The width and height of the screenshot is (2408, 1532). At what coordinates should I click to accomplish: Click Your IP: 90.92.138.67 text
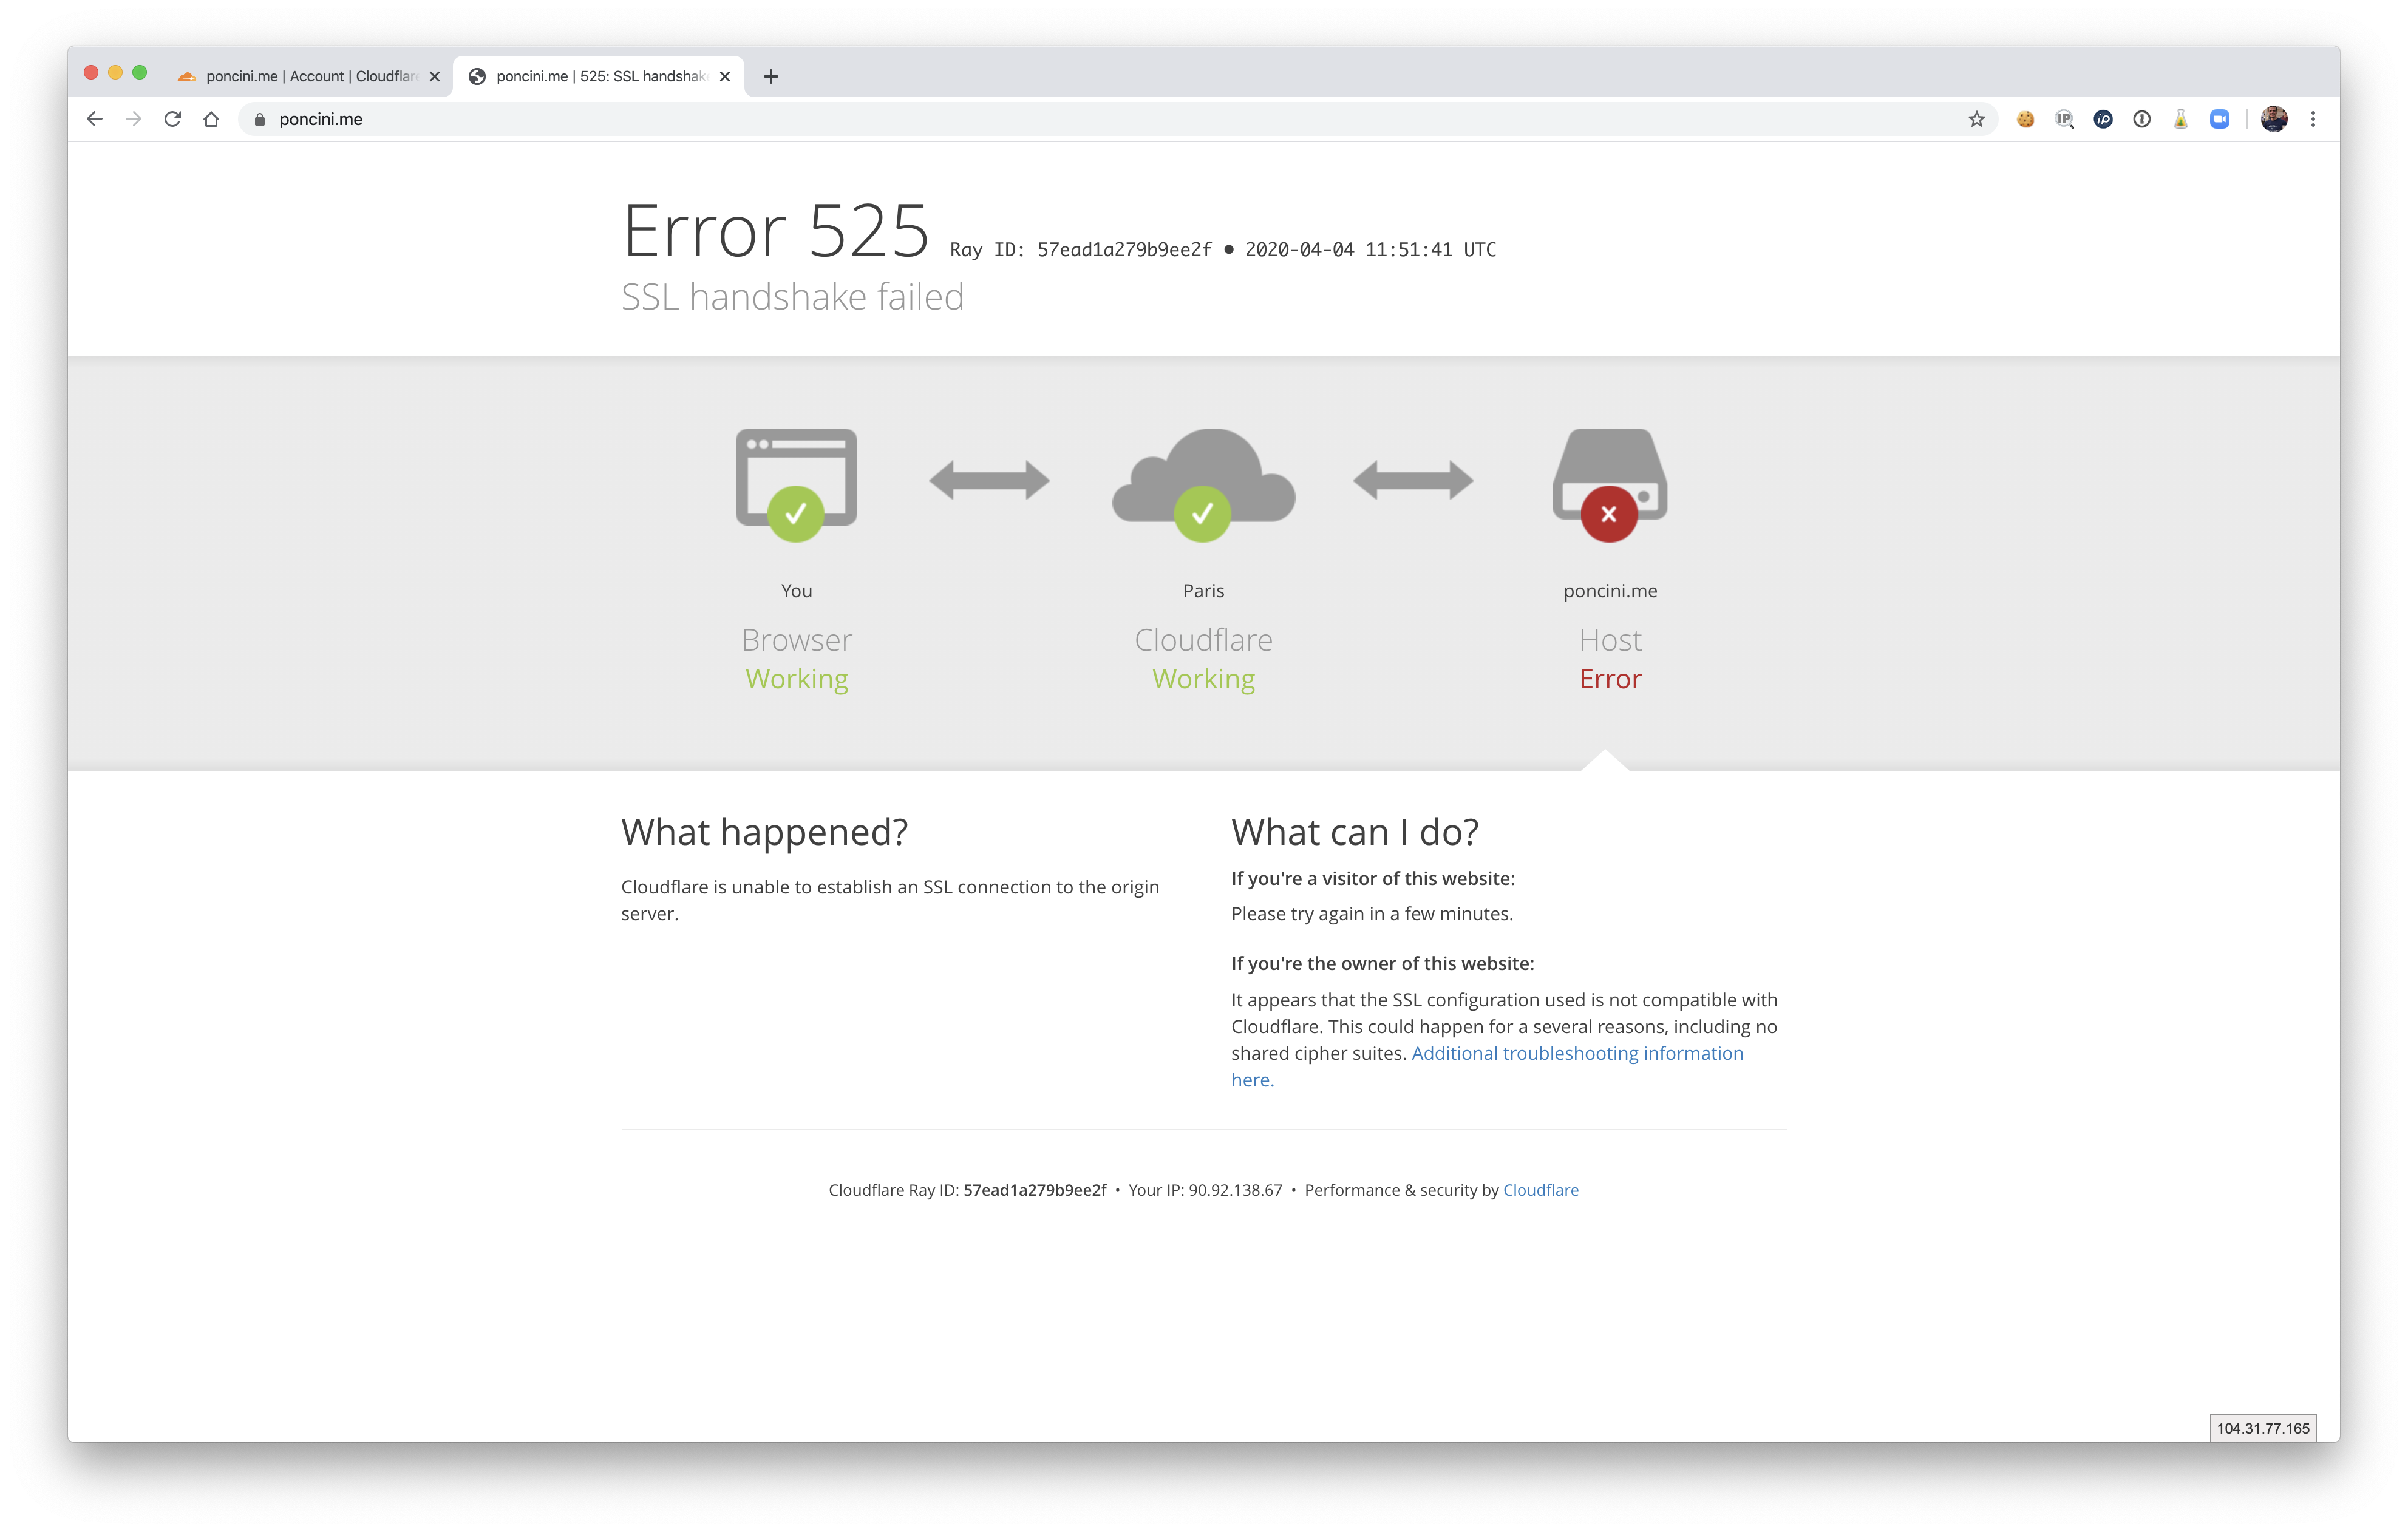click(1205, 1190)
